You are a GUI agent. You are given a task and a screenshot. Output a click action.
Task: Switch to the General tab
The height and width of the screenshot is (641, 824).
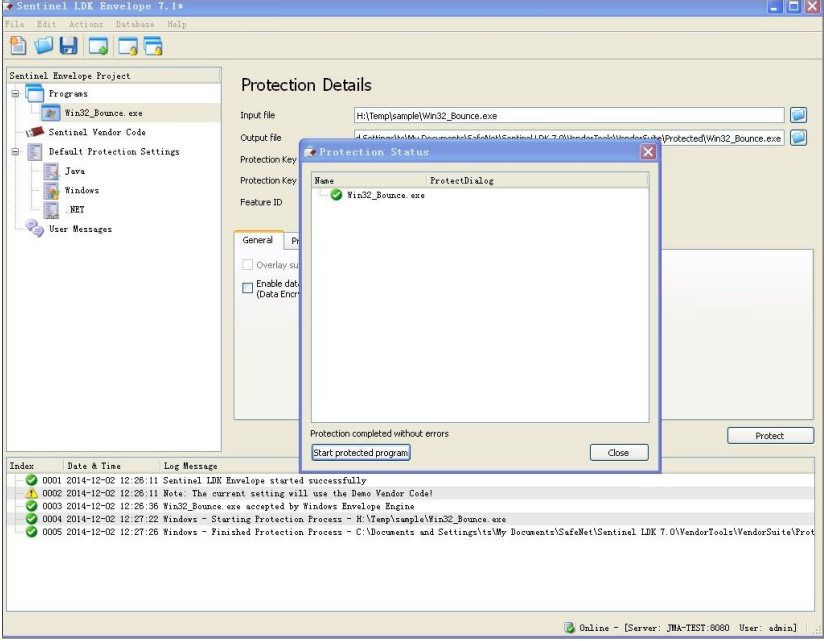pyautogui.click(x=258, y=241)
